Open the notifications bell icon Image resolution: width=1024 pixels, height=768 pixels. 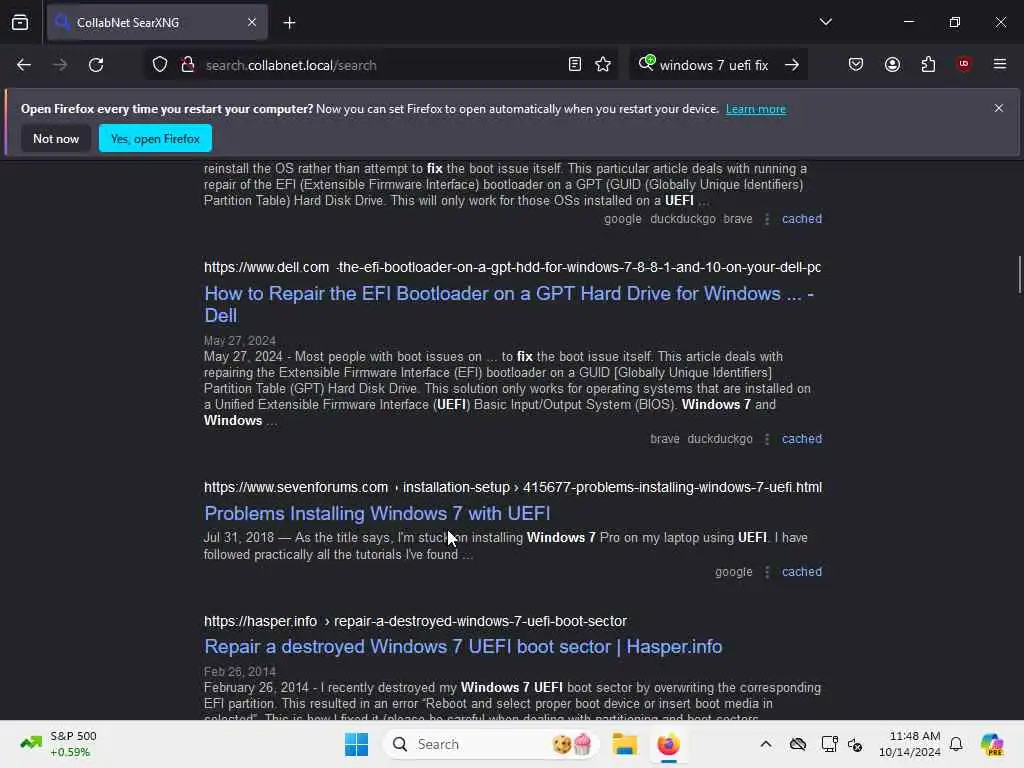click(x=956, y=744)
